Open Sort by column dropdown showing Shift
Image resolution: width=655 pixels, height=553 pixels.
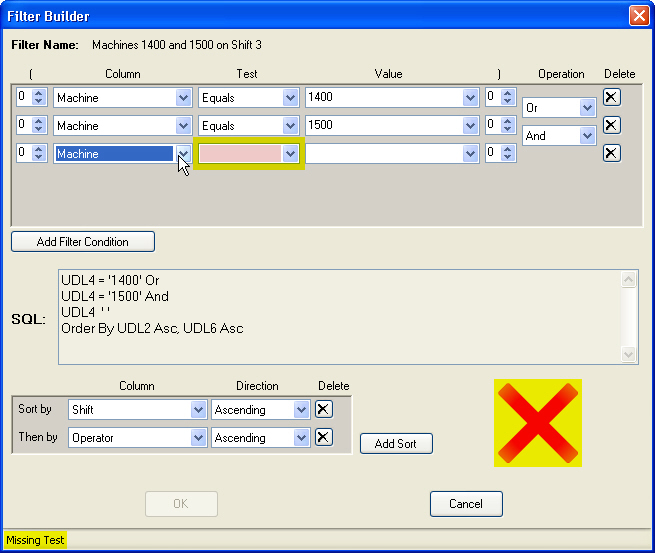[198, 410]
